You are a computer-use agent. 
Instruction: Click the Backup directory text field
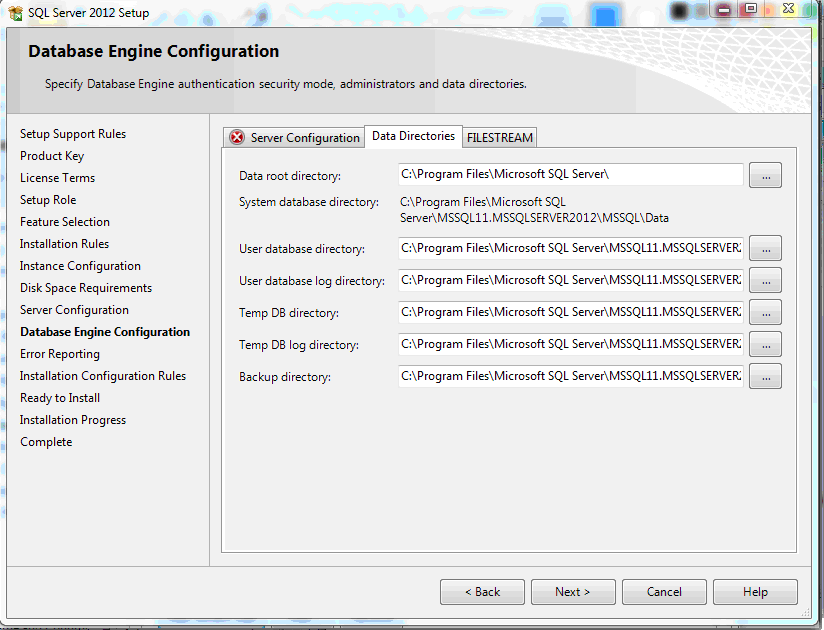570,376
